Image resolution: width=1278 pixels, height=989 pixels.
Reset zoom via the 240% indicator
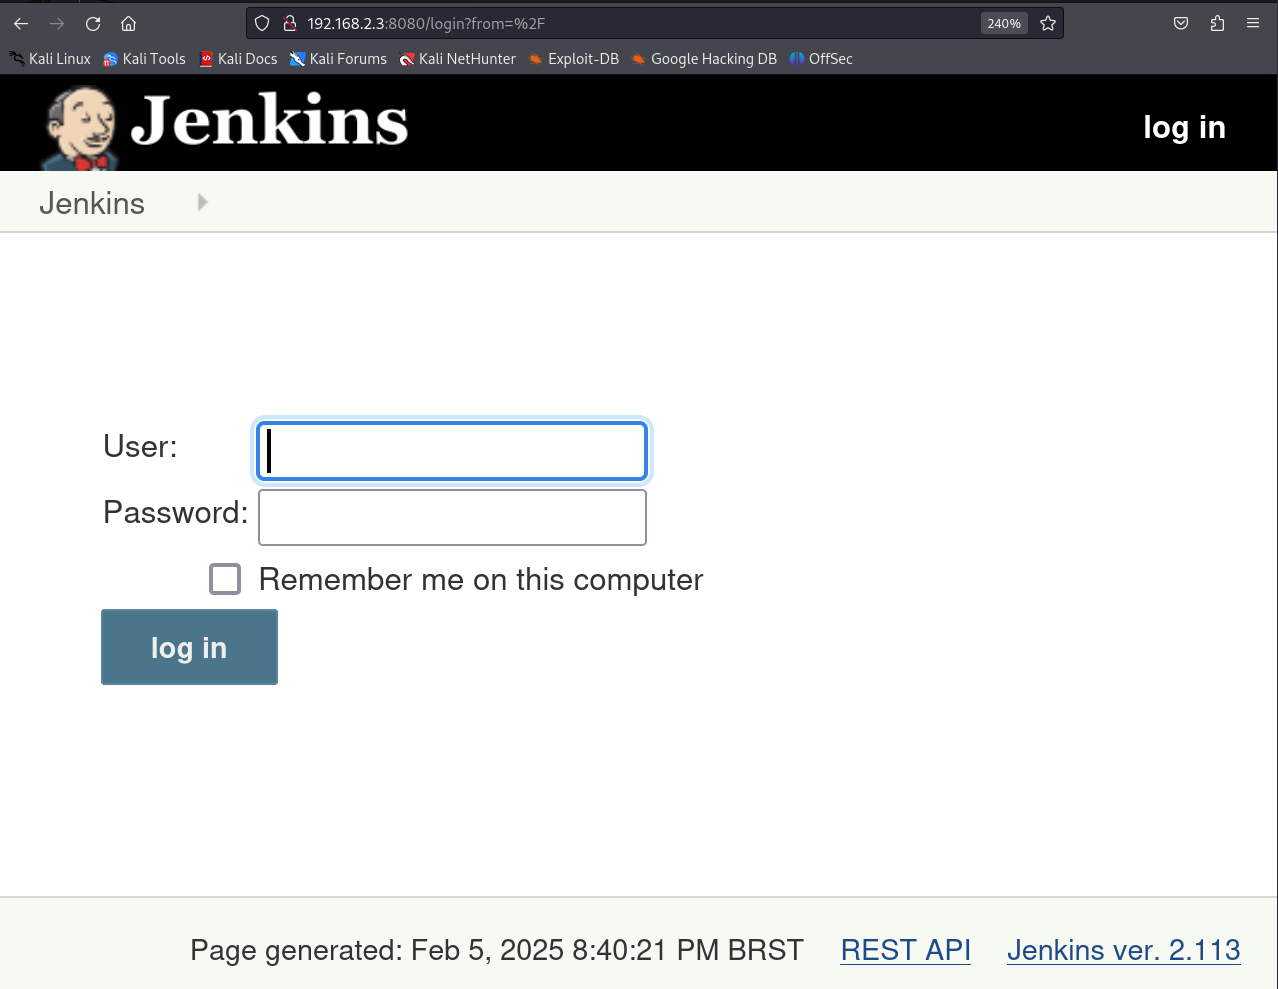(1003, 23)
